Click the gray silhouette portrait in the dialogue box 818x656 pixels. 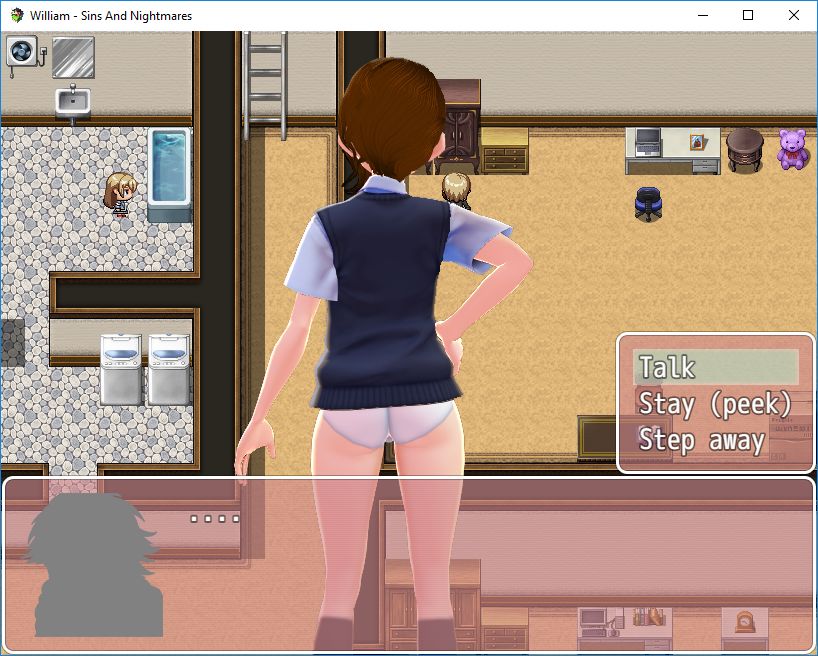(x=94, y=565)
